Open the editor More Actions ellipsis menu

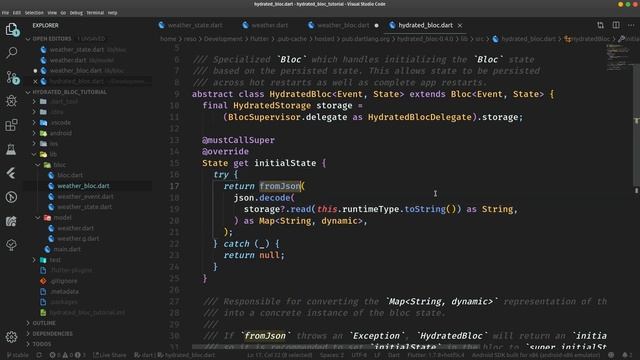coord(631,25)
